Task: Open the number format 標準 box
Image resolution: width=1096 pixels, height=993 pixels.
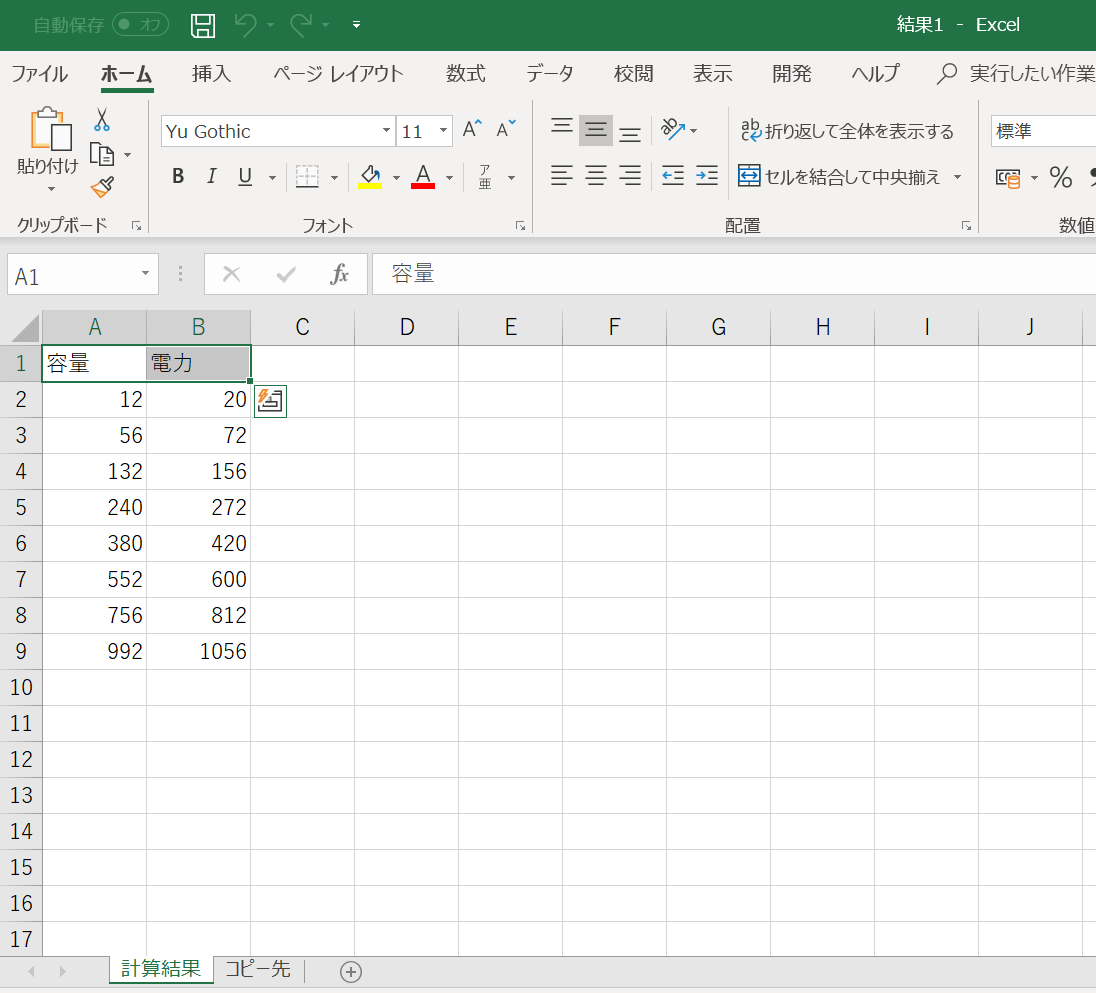Action: pos(1043,131)
